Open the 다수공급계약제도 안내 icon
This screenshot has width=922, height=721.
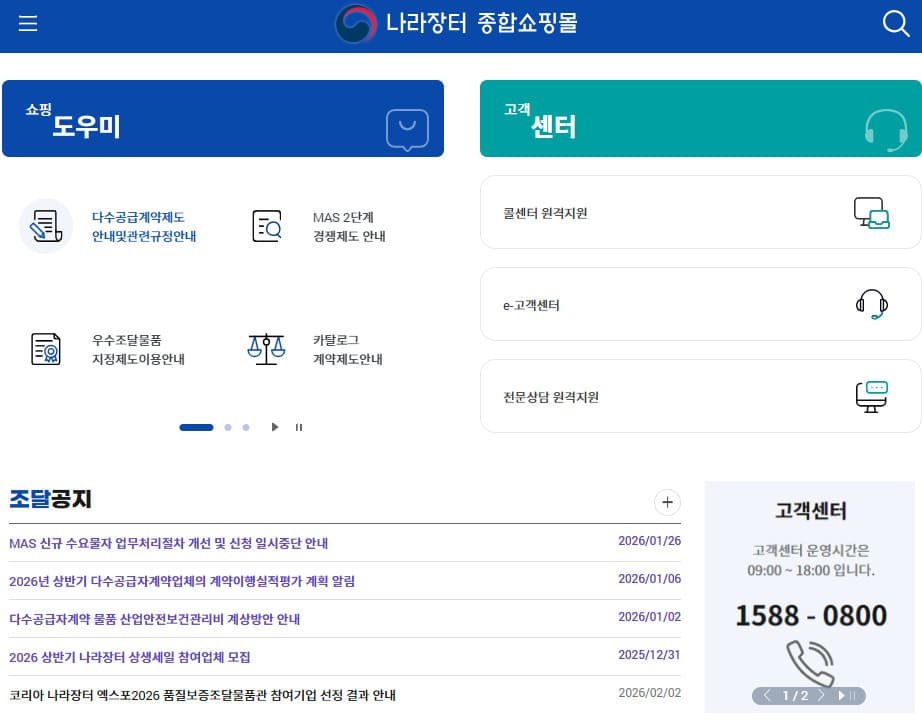pyautogui.click(x=46, y=226)
